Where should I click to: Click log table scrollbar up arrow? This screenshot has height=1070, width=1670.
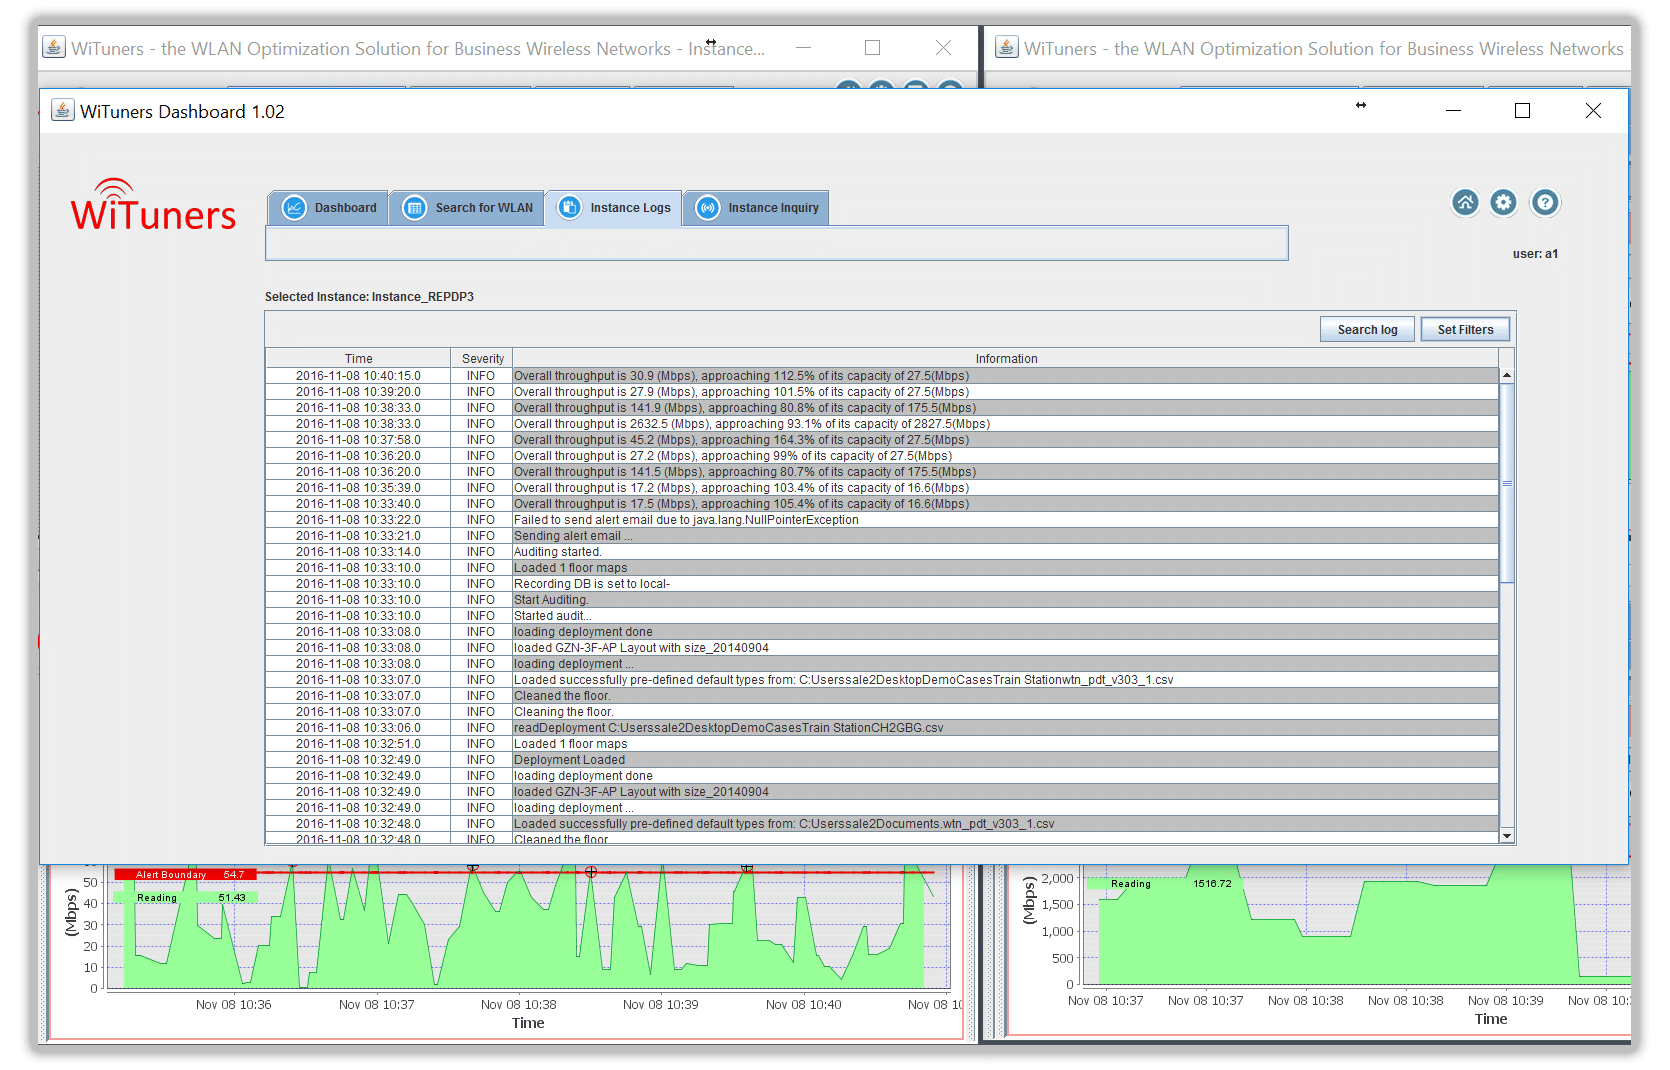[1507, 375]
